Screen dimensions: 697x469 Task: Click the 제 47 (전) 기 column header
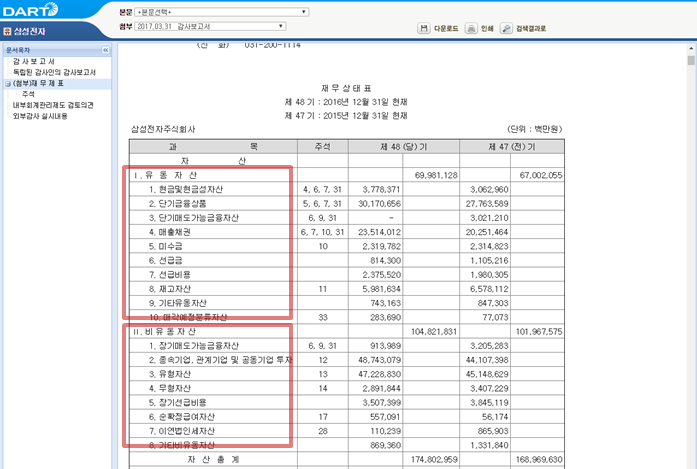click(x=512, y=147)
